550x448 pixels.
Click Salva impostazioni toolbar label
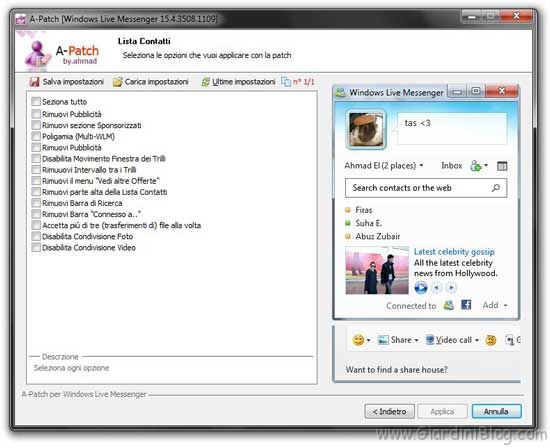pos(73,82)
